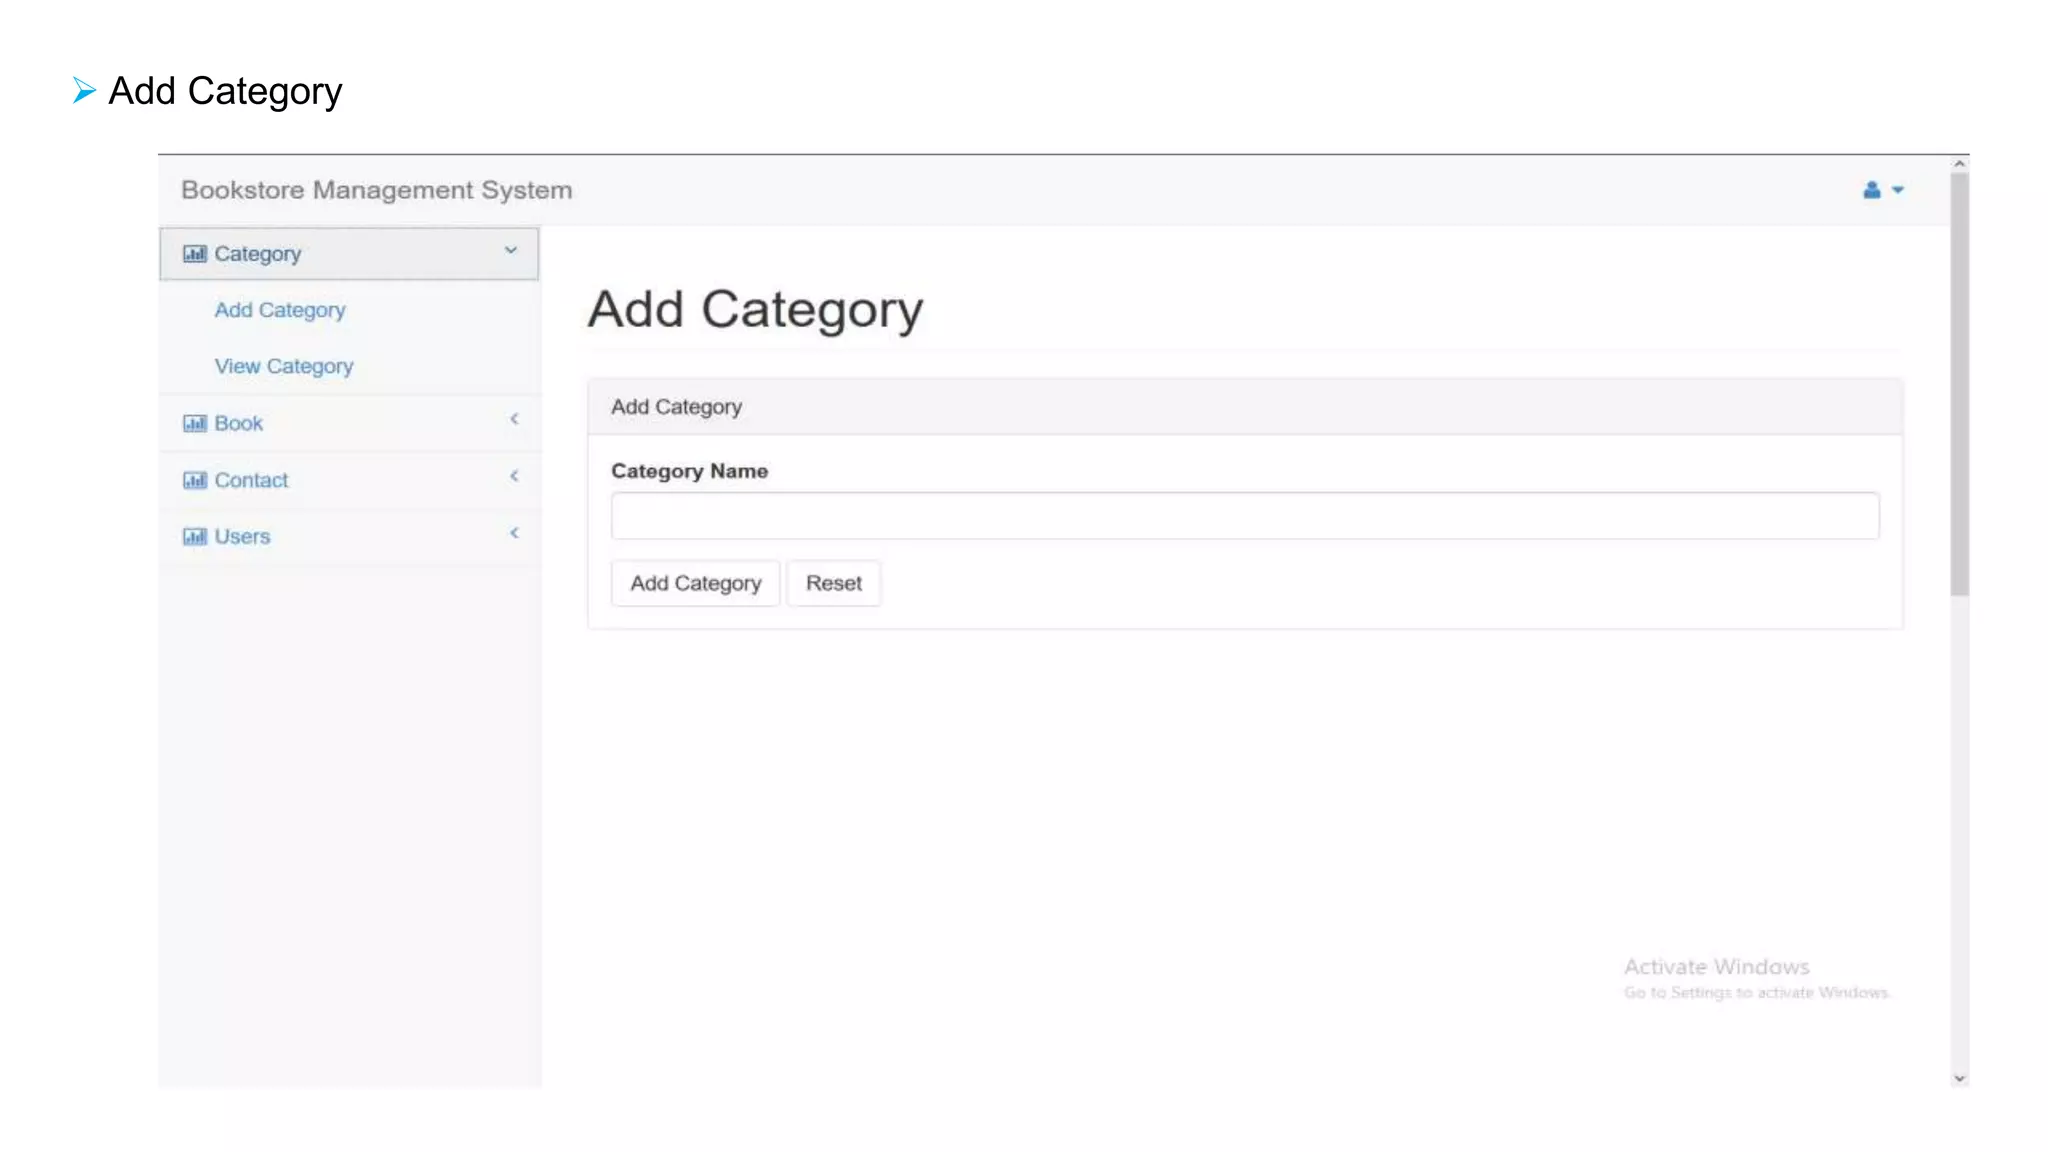Expand the Book menu chevron
The width and height of the screenshot is (2048, 1152).
tap(514, 419)
